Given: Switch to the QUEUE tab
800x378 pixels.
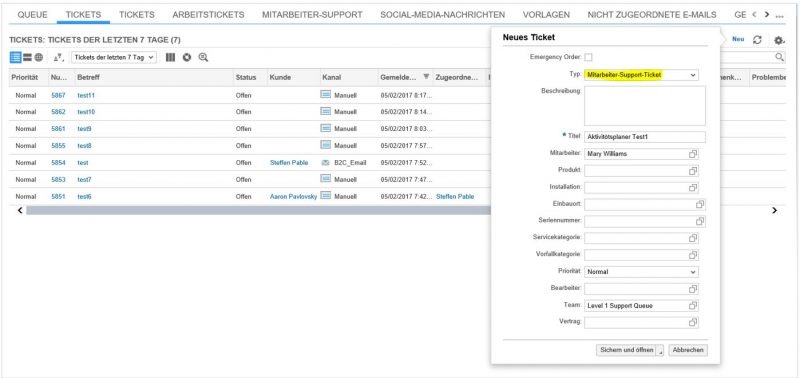Looking at the screenshot, I should click(x=33, y=15).
